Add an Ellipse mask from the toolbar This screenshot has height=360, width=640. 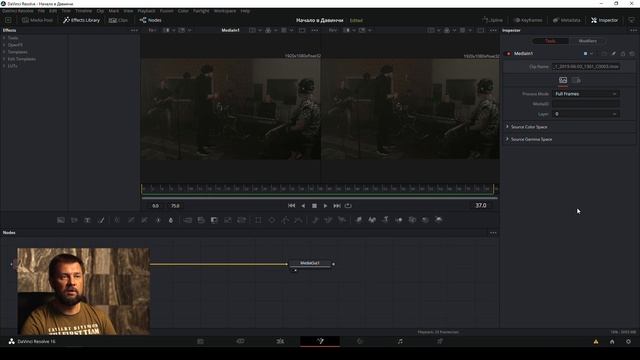[x=271, y=220]
